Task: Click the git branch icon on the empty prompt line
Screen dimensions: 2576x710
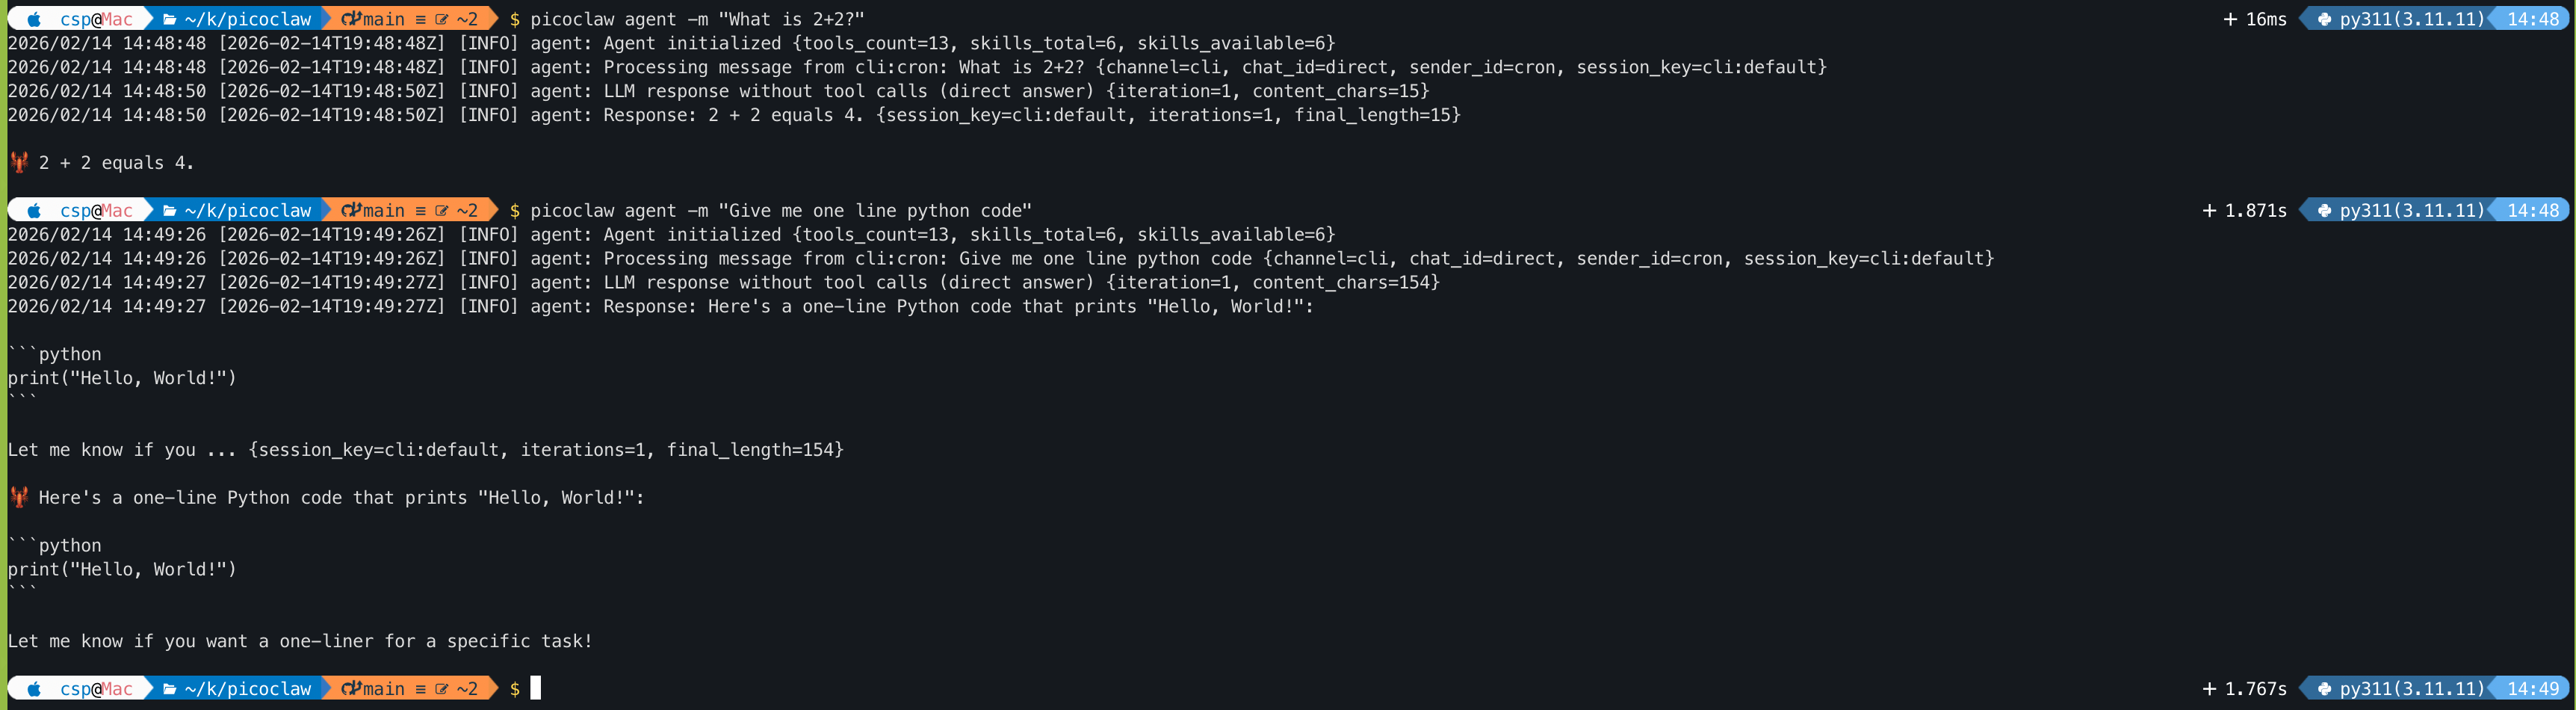Action: [350, 689]
